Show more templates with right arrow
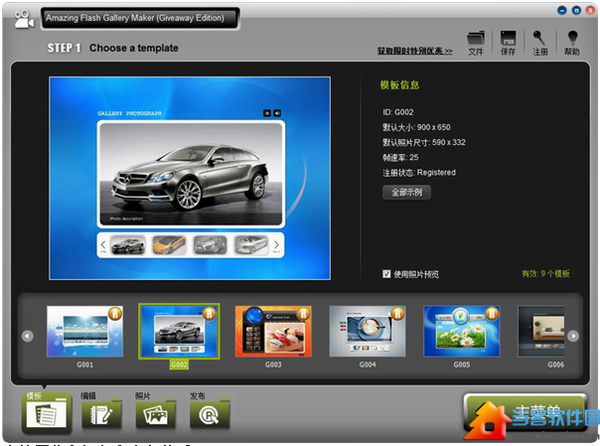The height and width of the screenshot is (446, 600). click(573, 336)
